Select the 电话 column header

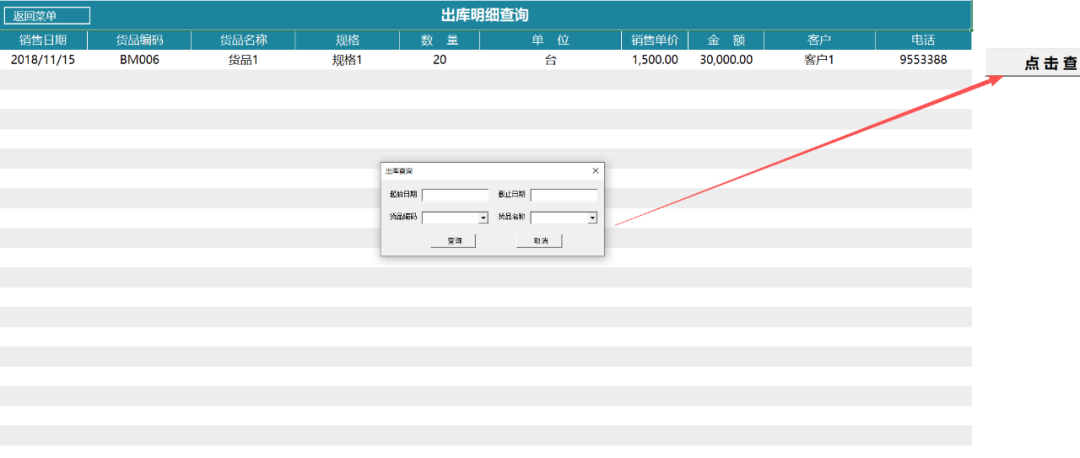click(923, 40)
